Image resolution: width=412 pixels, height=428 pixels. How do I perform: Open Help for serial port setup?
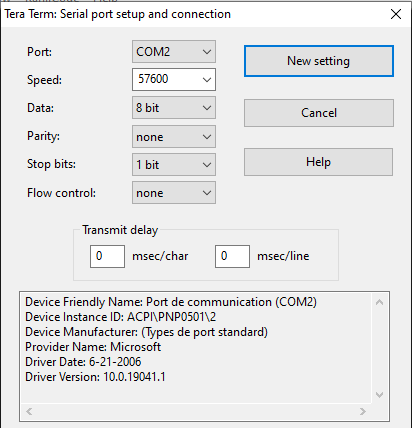click(x=319, y=162)
